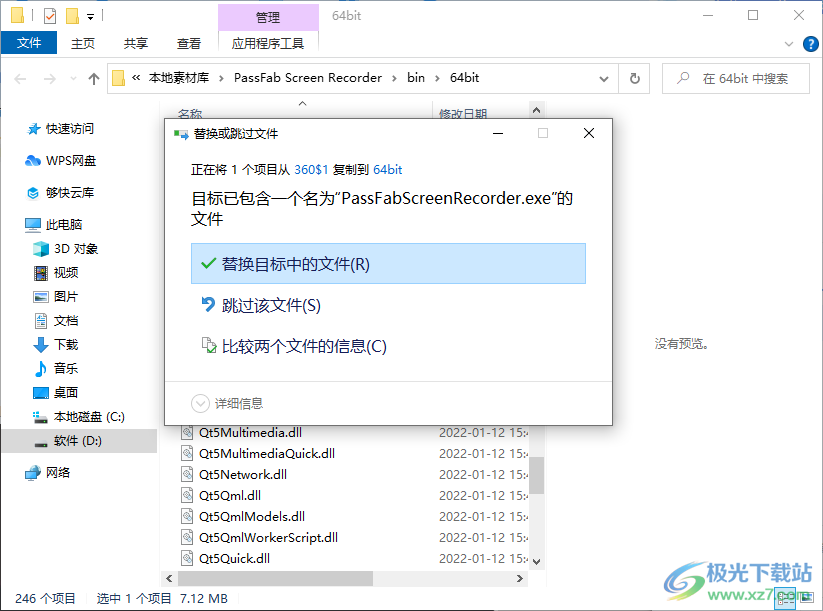Switch to the 查看 ribbon tab

pos(189,44)
